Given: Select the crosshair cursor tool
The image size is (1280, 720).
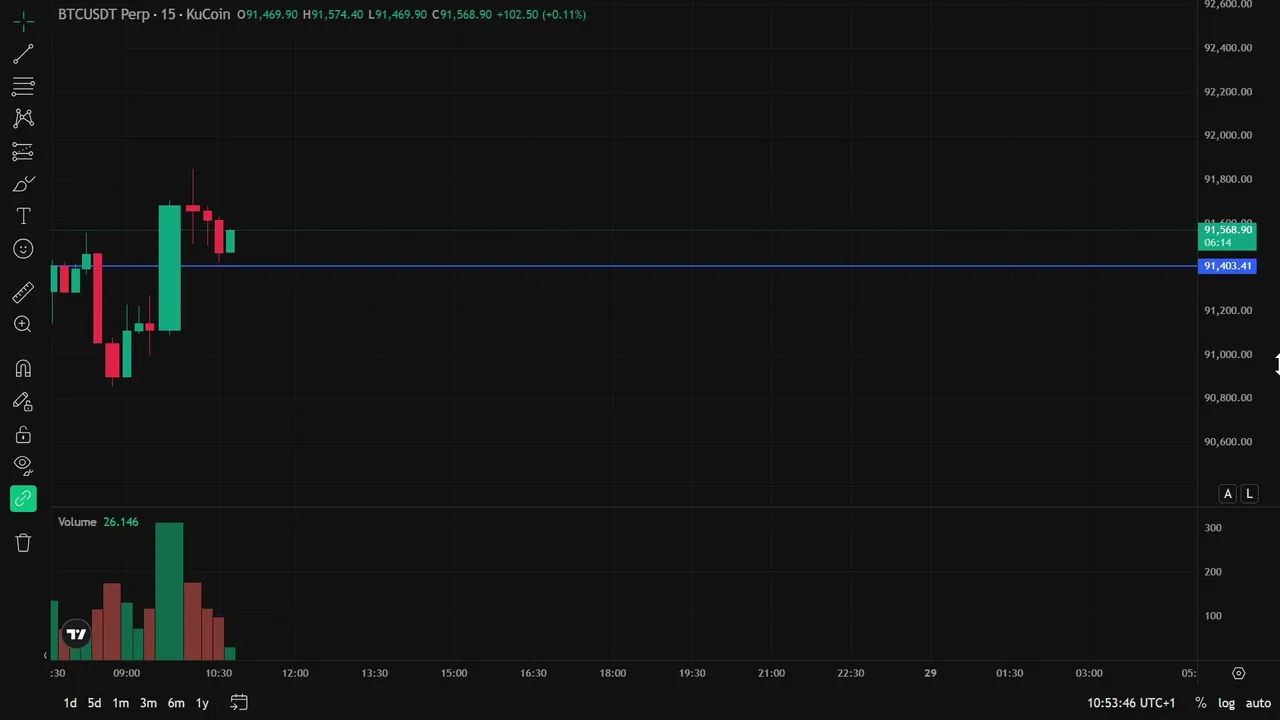Looking at the screenshot, I should coord(23,21).
